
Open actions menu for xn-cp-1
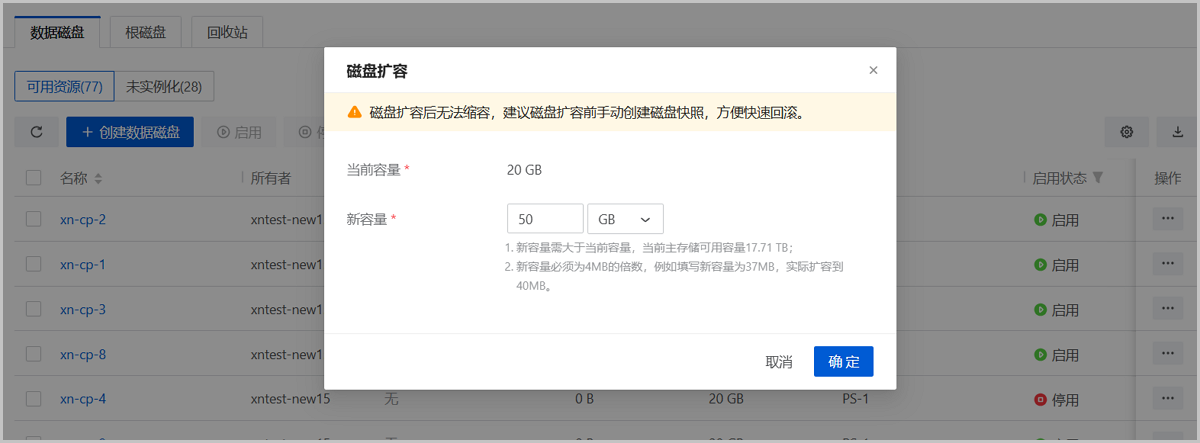tap(1168, 263)
